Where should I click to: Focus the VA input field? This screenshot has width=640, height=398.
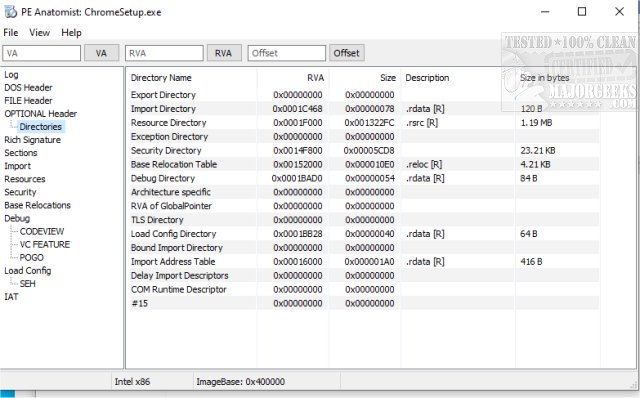tap(42, 53)
